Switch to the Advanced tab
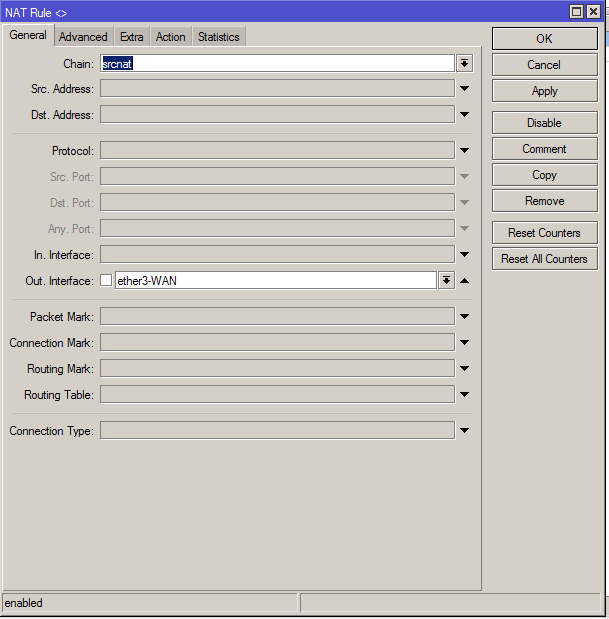Screen dimensions: 609x619 [83, 37]
